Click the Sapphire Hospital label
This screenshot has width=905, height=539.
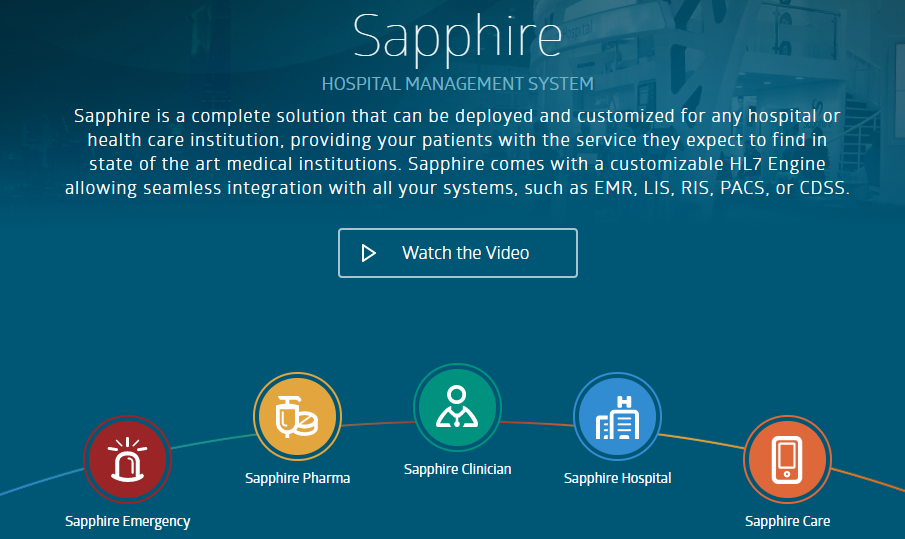(x=618, y=478)
